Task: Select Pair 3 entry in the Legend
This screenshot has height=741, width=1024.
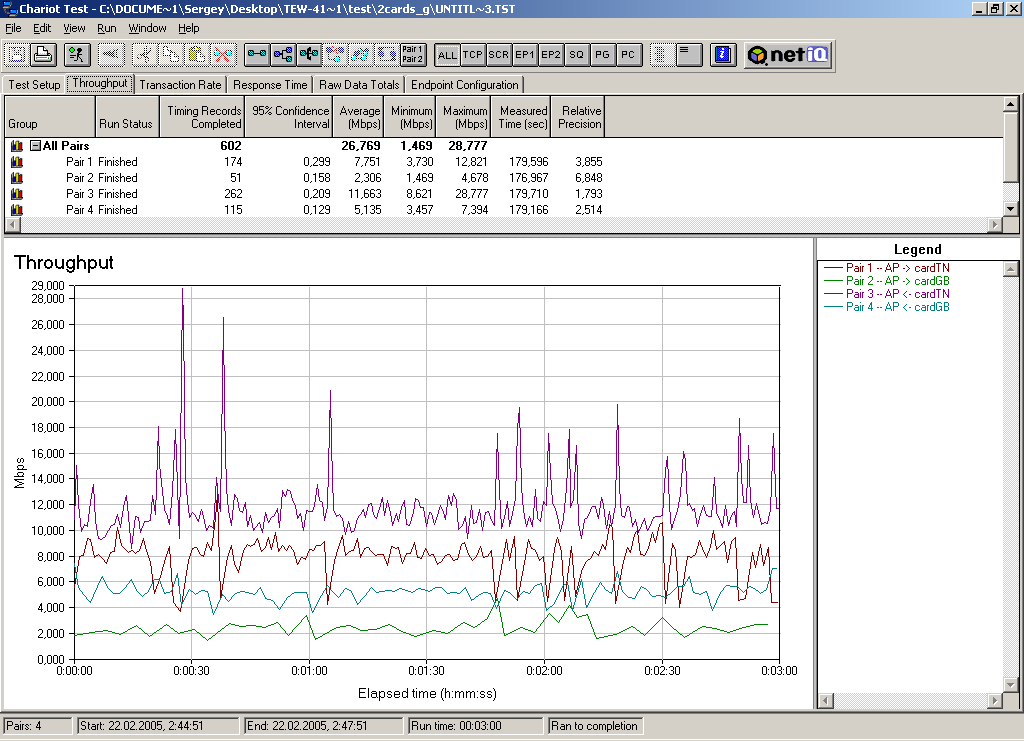Action: click(897, 294)
